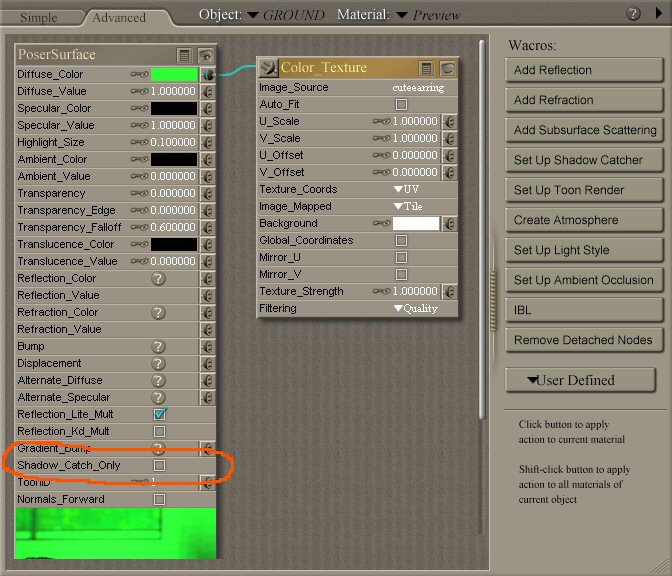Viewport: 672px width, 576px height.
Task: Enable the Normals_Forward checkbox
Action: (159, 499)
